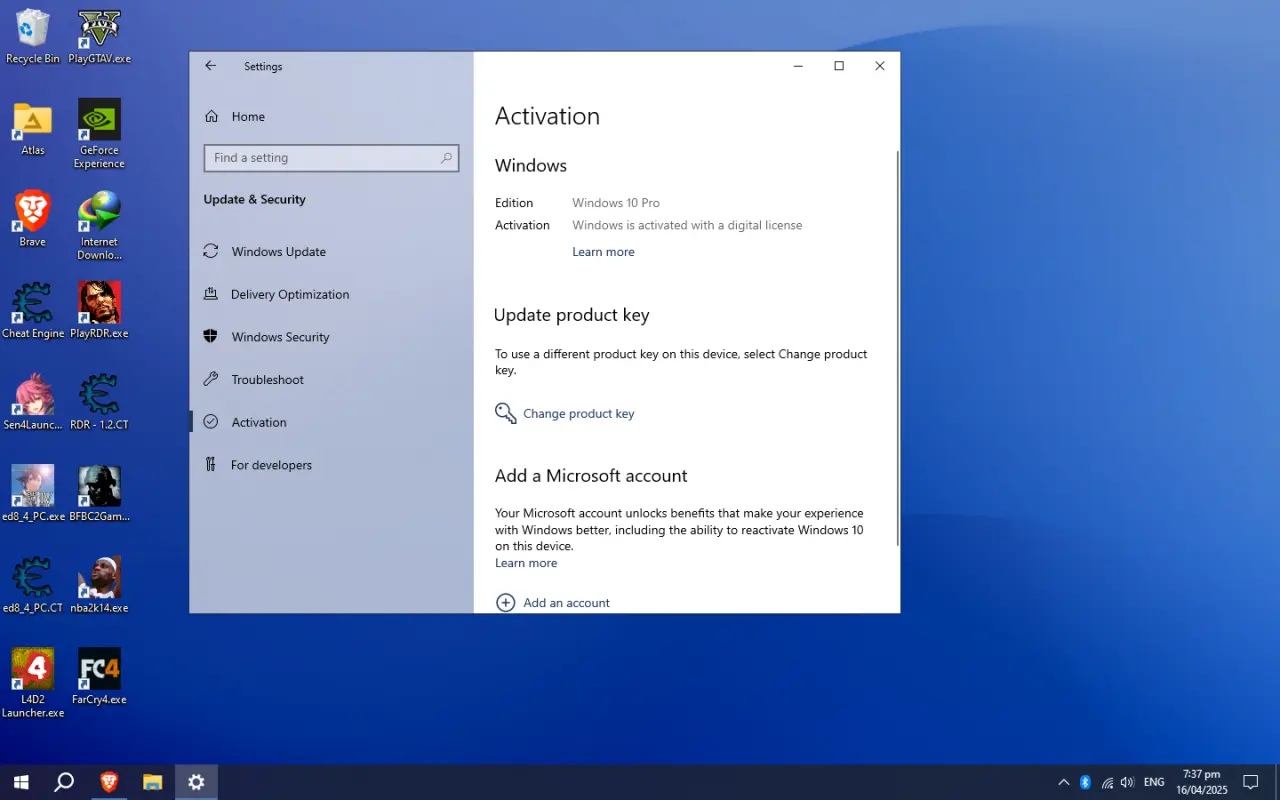The image size is (1280, 800).
Task: Maximize the Settings window
Action: pyautogui.click(x=839, y=66)
